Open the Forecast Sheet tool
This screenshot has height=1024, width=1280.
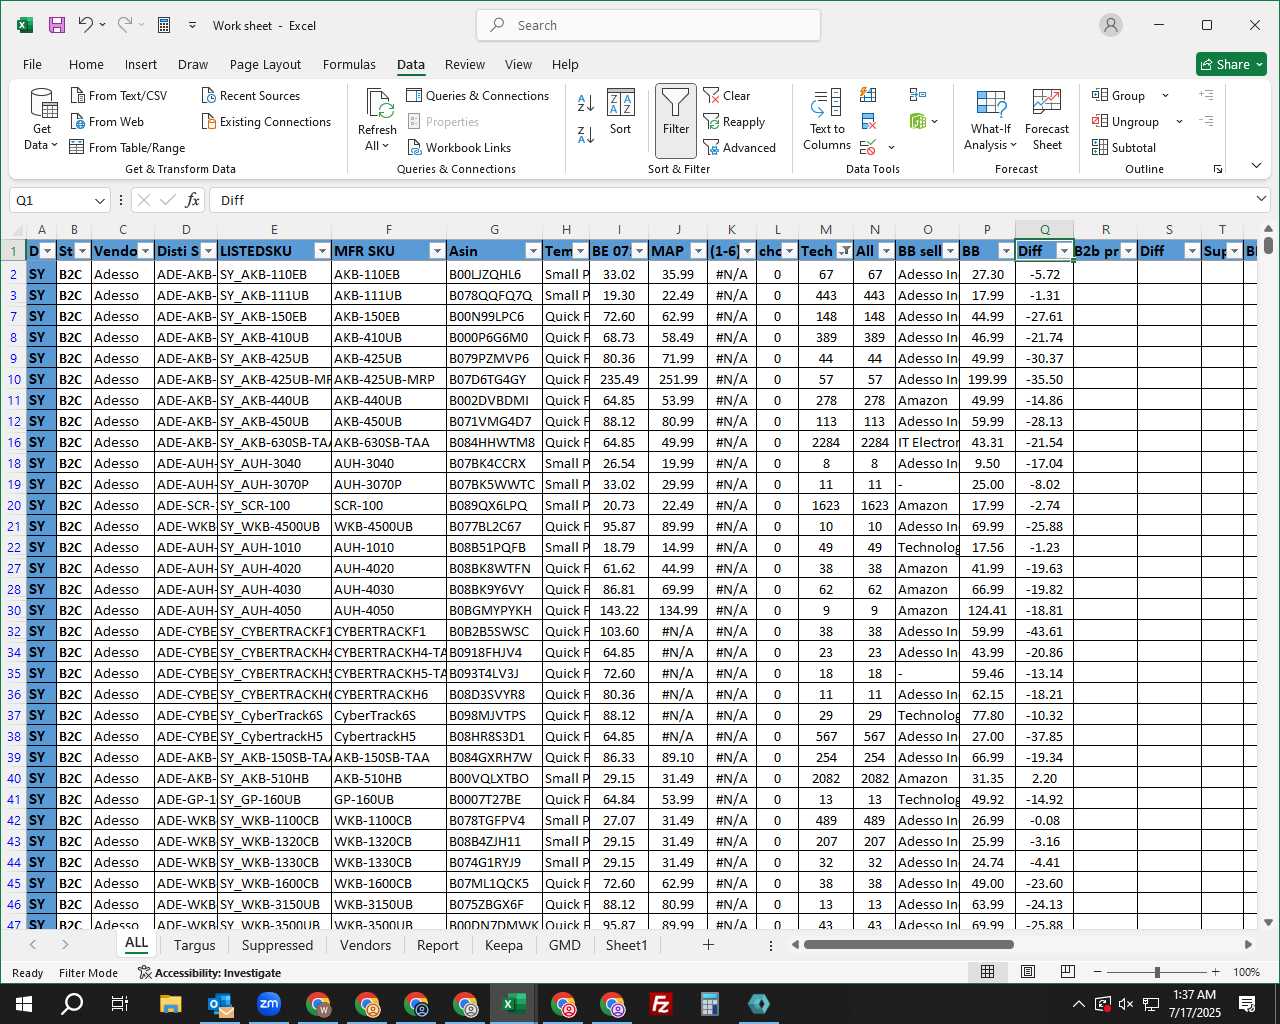1047,120
